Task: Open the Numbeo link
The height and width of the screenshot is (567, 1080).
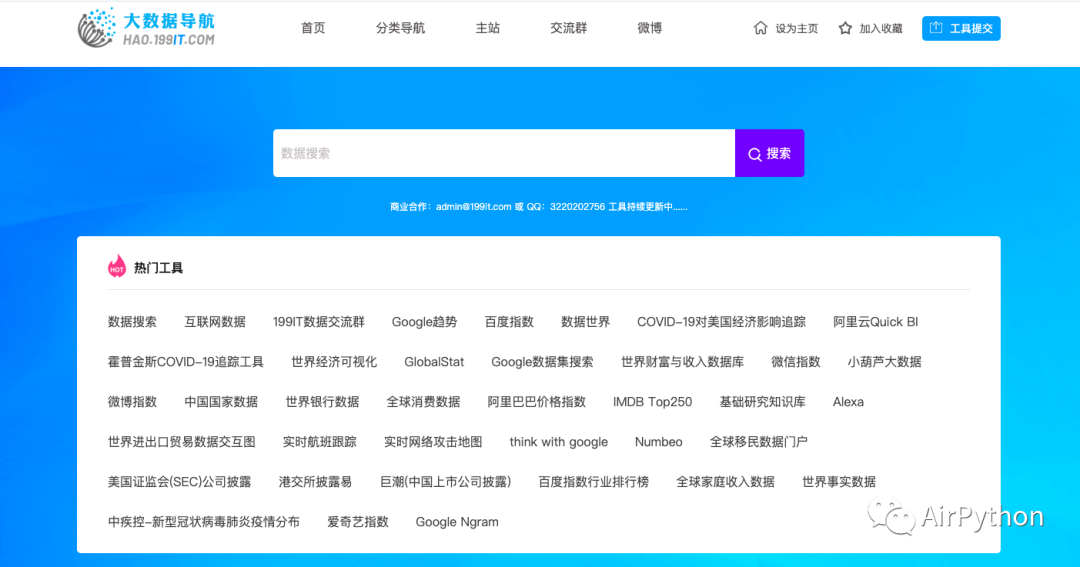Action: 658,442
